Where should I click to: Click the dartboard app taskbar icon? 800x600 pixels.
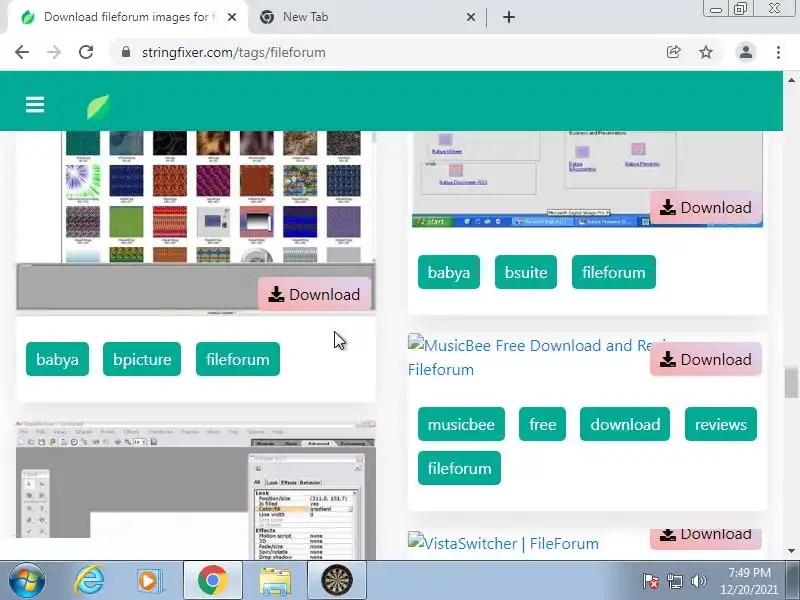point(337,580)
